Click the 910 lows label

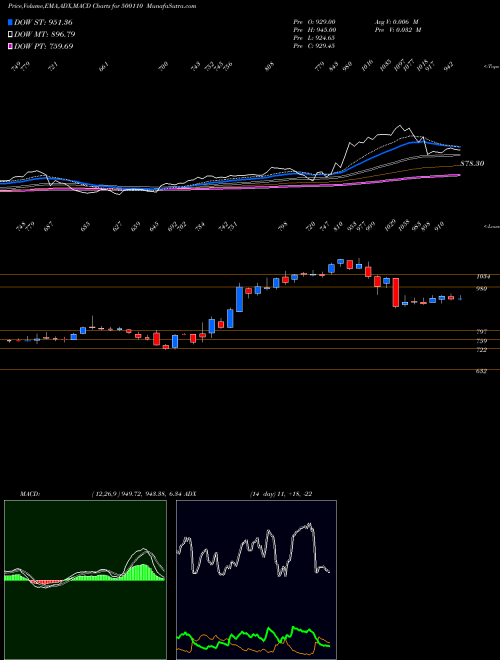439,227
